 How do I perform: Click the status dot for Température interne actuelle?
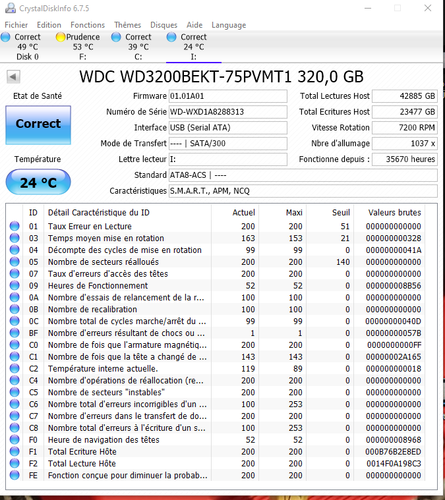15,368
